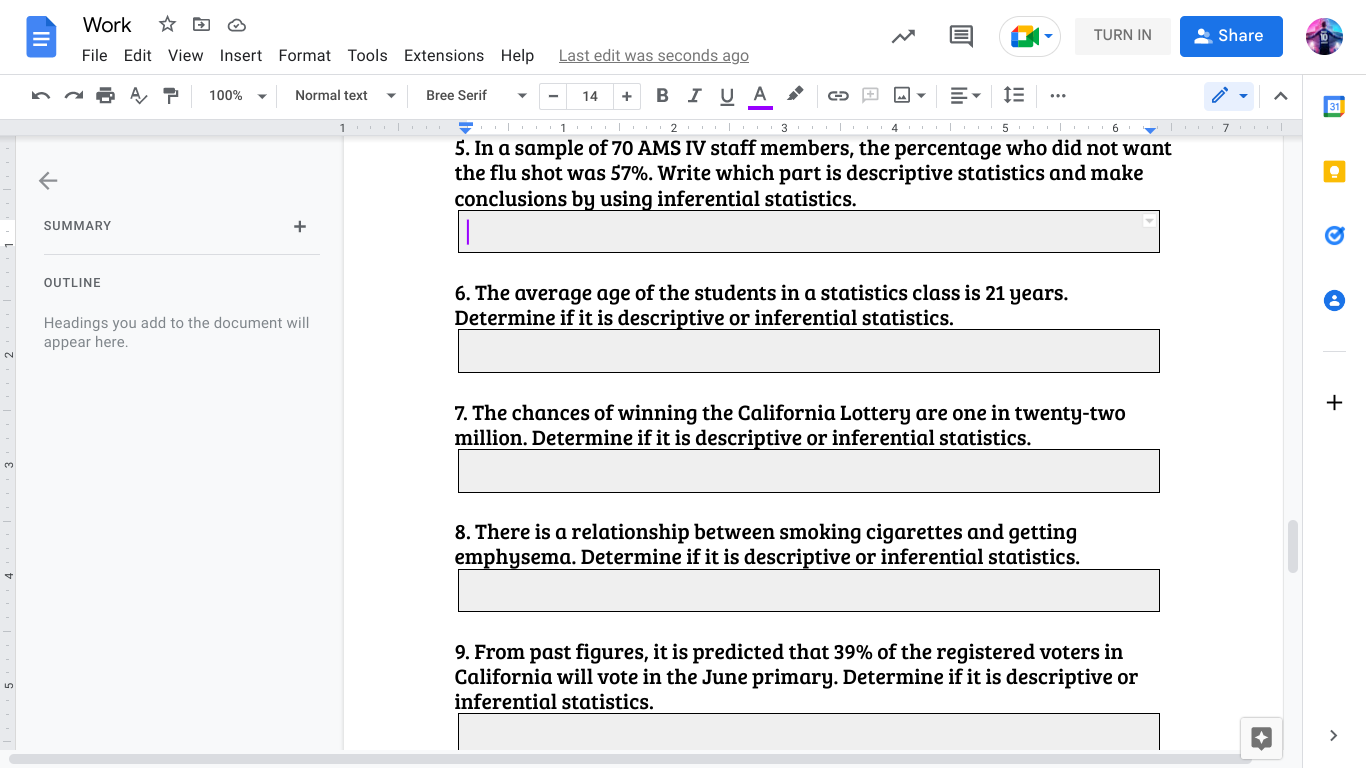Open the Google account avatar
1366x768 pixels.
coord(1324,36)
